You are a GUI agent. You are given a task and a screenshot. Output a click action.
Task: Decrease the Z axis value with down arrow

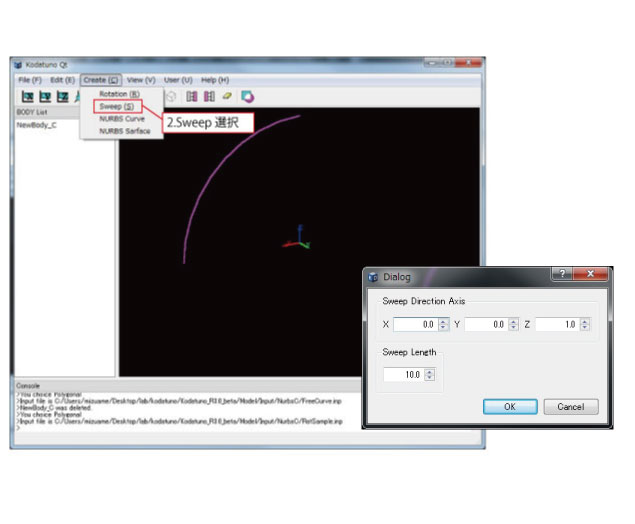(x=585, y=328)
